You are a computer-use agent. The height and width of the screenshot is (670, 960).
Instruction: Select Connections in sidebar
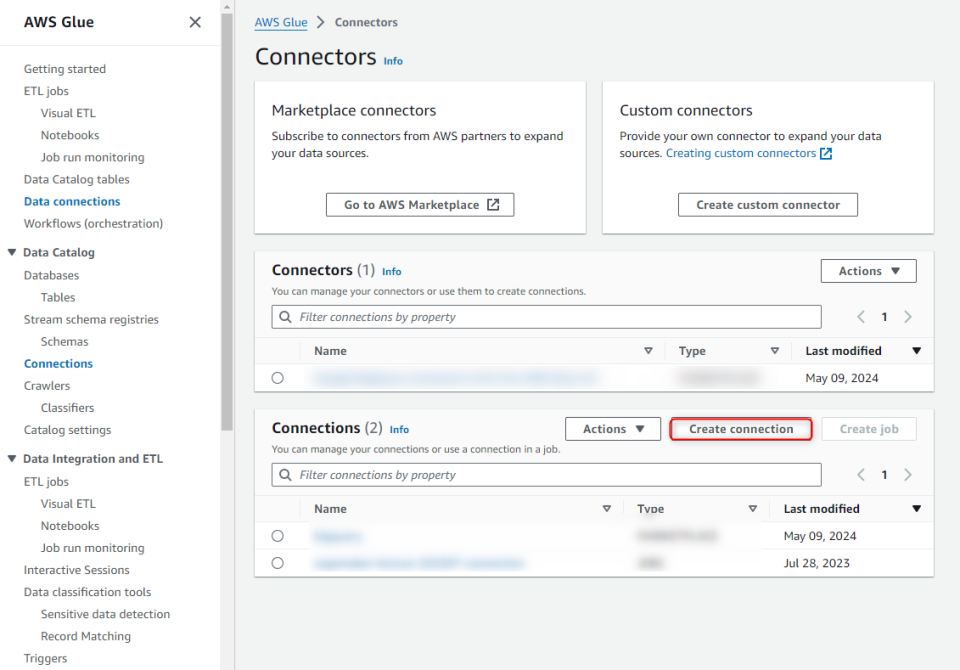(58, 364)
